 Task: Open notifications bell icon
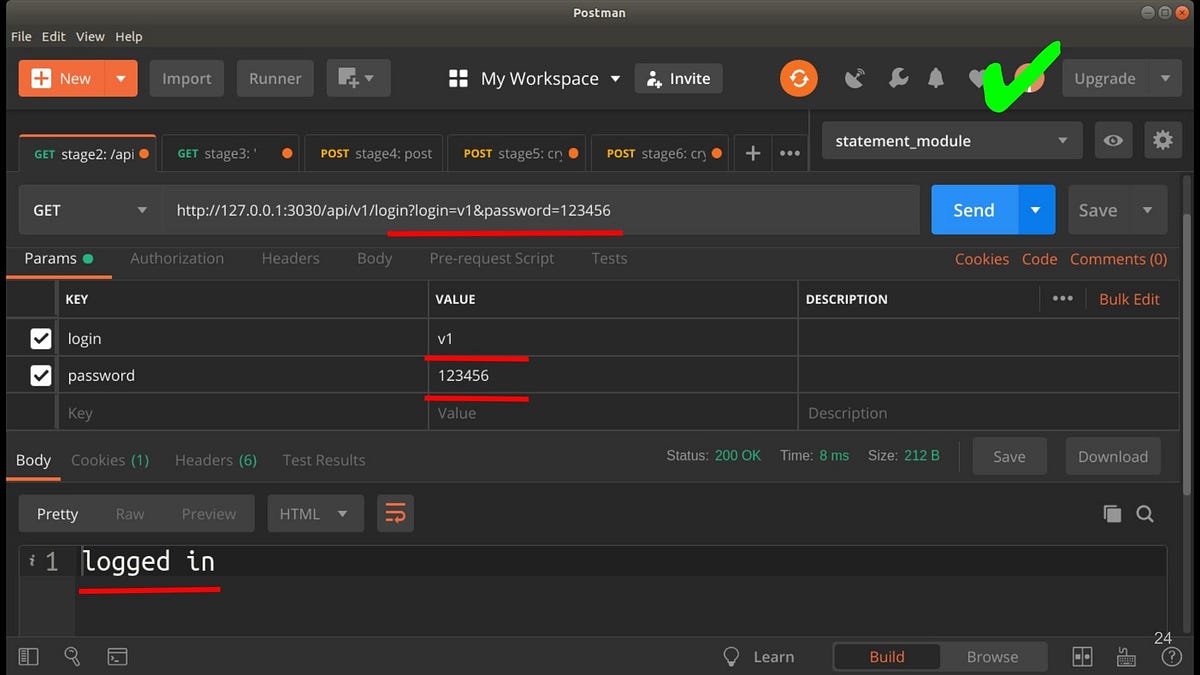(936, 79)
